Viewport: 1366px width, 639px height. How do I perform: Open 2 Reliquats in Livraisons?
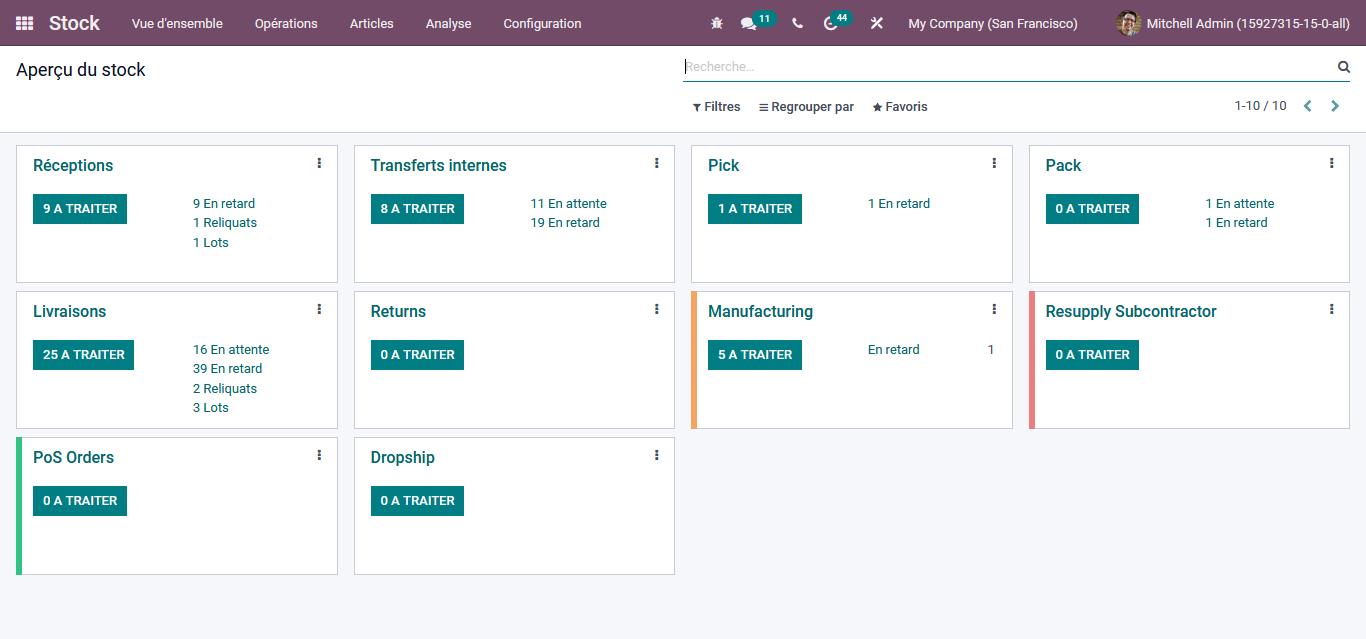coord(225,389)
